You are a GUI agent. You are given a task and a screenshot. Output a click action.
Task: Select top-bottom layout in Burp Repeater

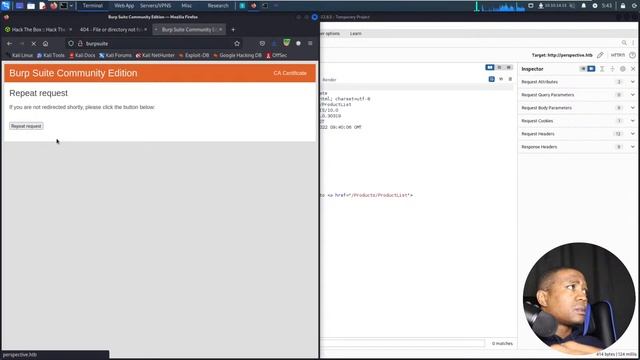coord(499,67)
